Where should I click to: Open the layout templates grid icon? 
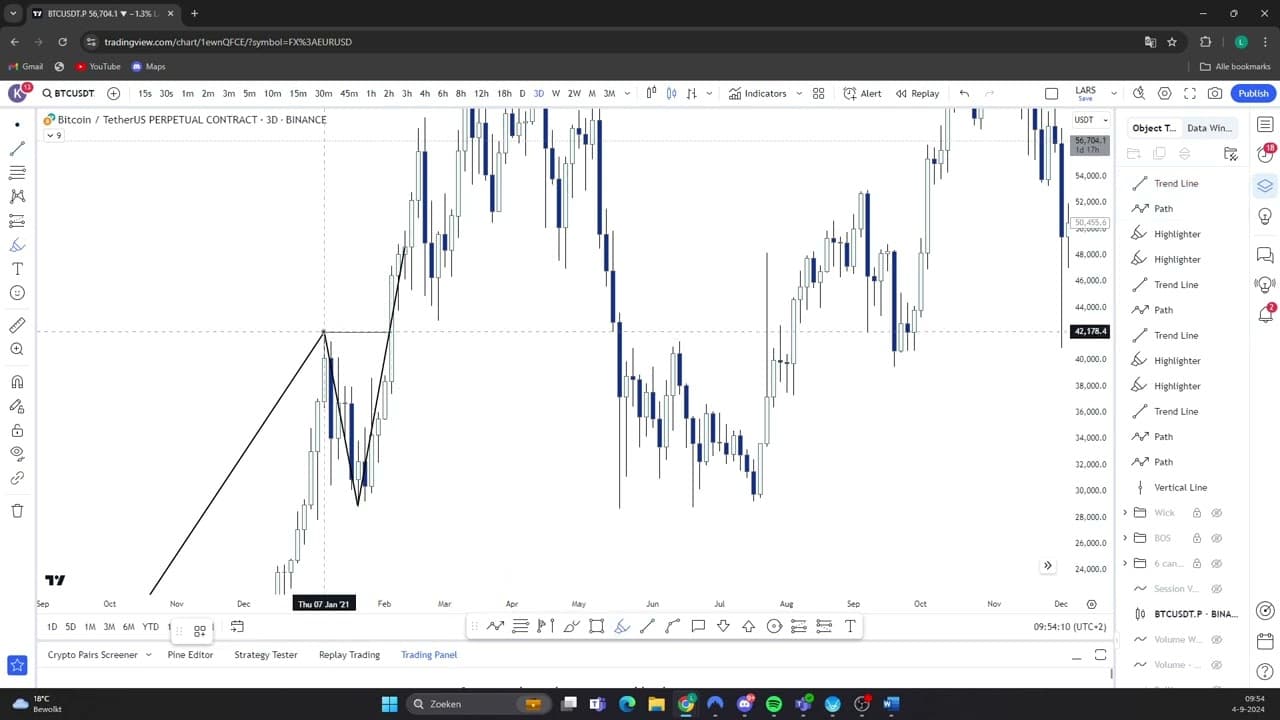(x=818, y=93)
